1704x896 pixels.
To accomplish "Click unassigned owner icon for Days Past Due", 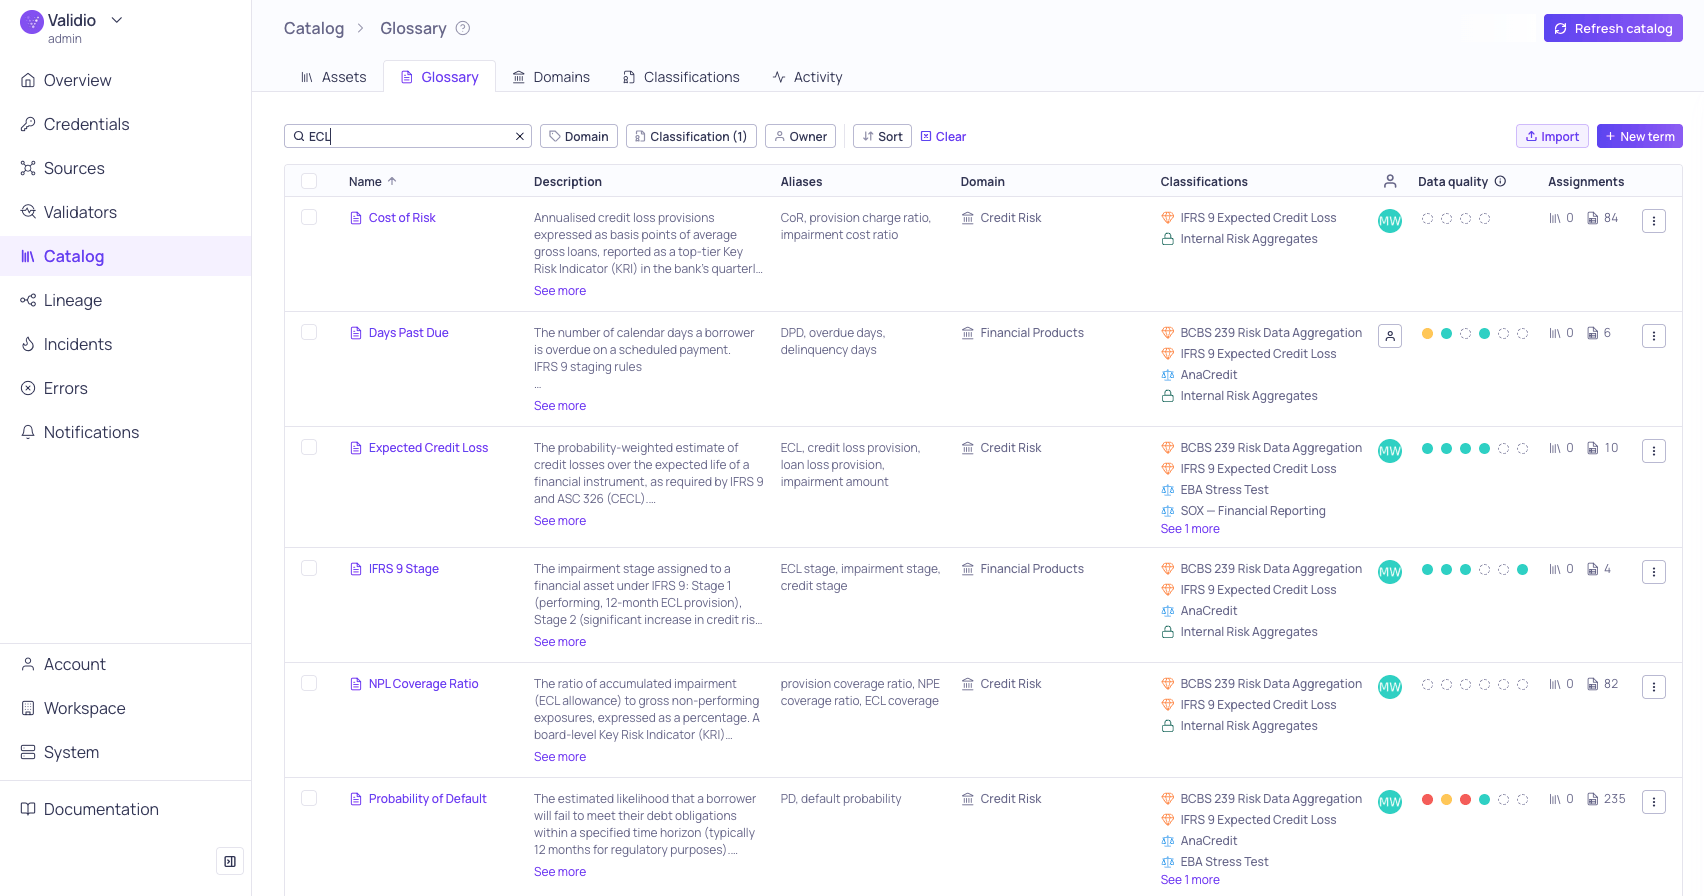I will point(1390,336).
